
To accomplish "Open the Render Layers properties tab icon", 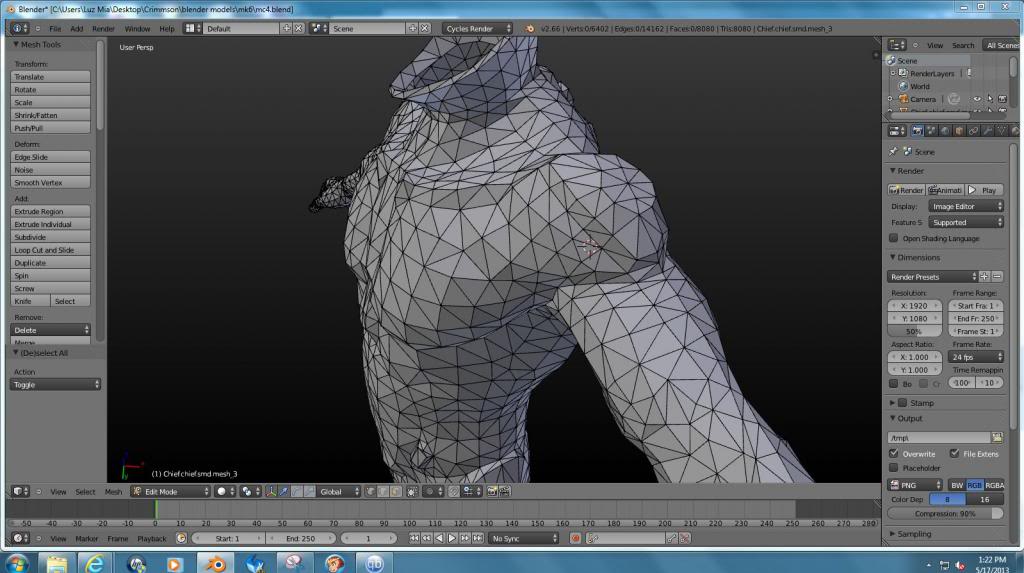I will [x=931, y=131].
